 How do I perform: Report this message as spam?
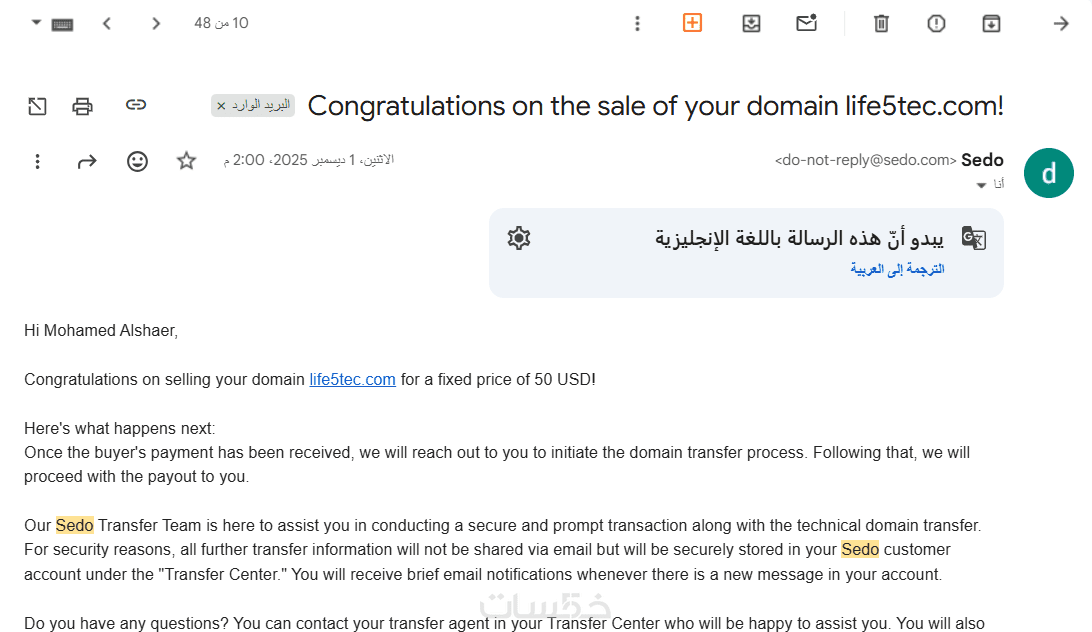click(936, 23)
